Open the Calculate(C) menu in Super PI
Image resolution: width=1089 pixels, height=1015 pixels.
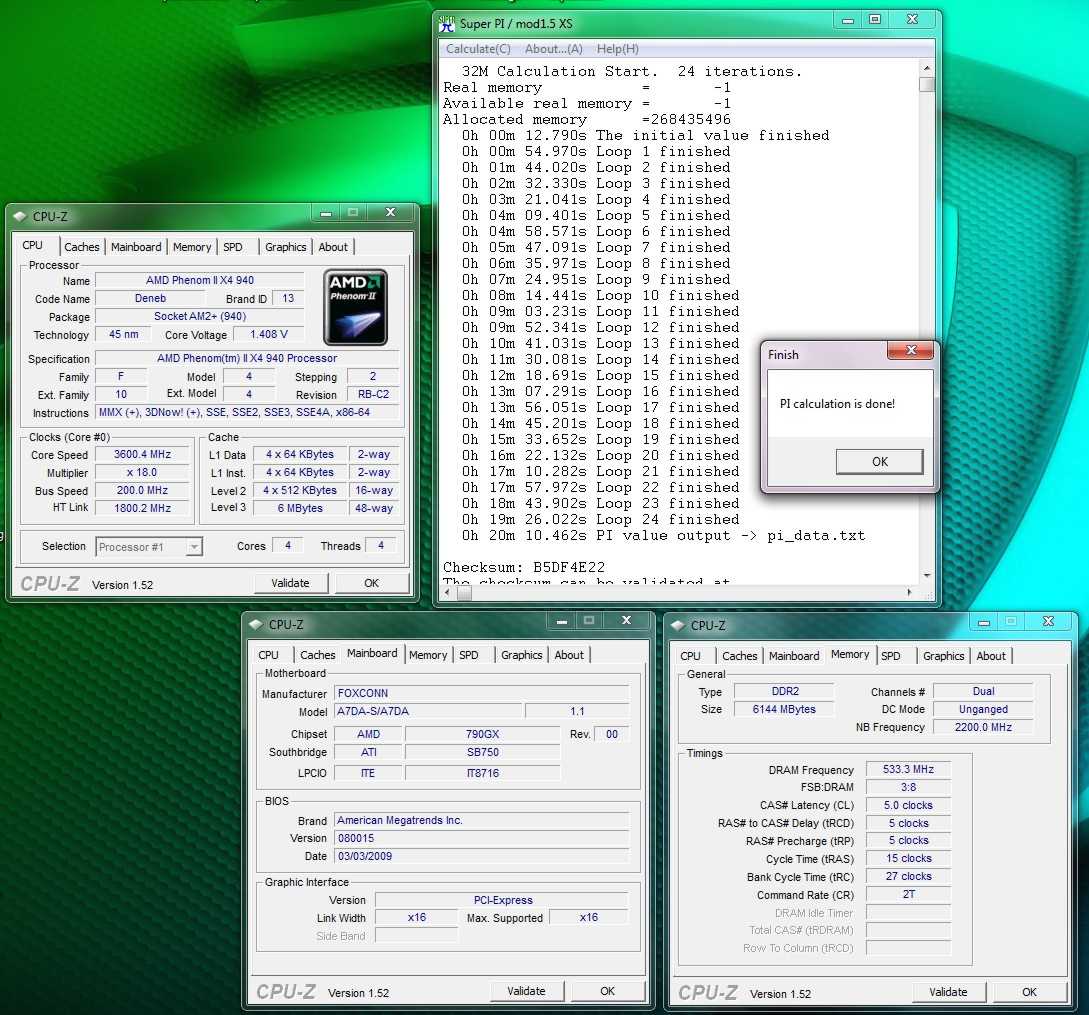pyautogui.click(x=478, y=49)
